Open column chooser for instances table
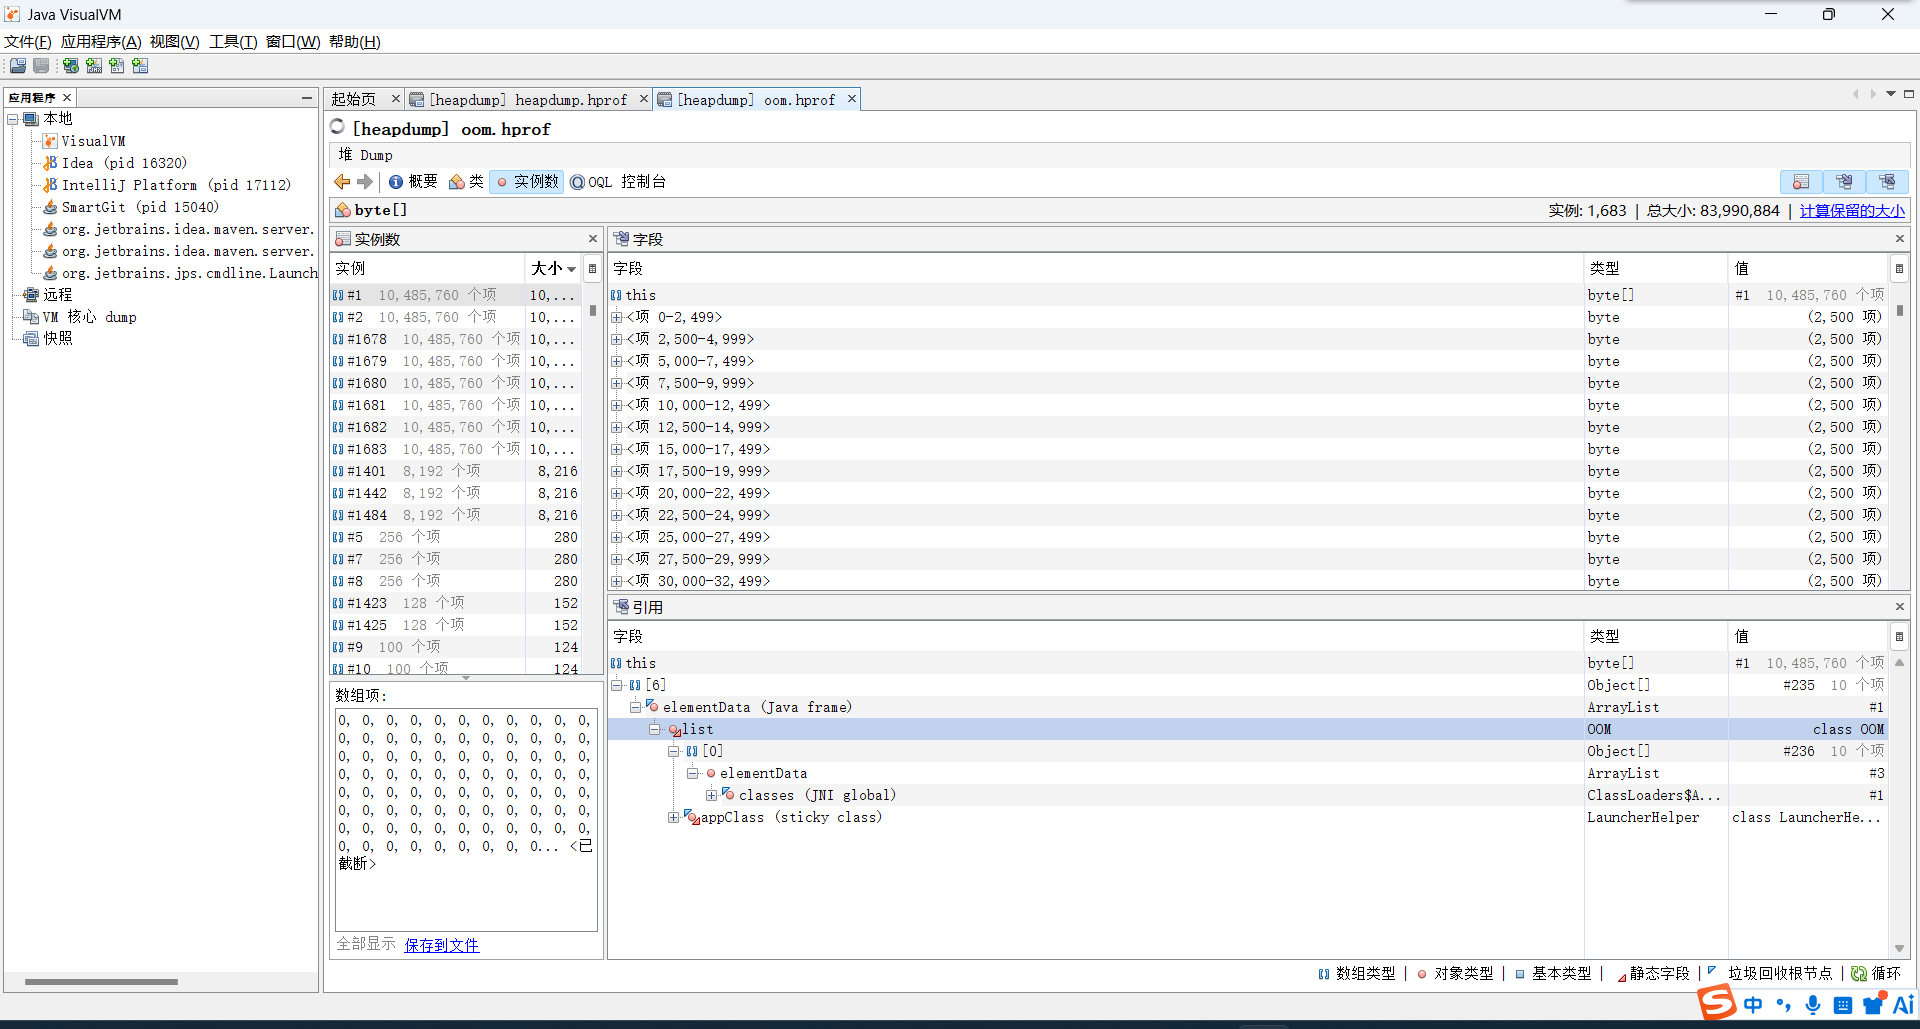 point(592,269)
